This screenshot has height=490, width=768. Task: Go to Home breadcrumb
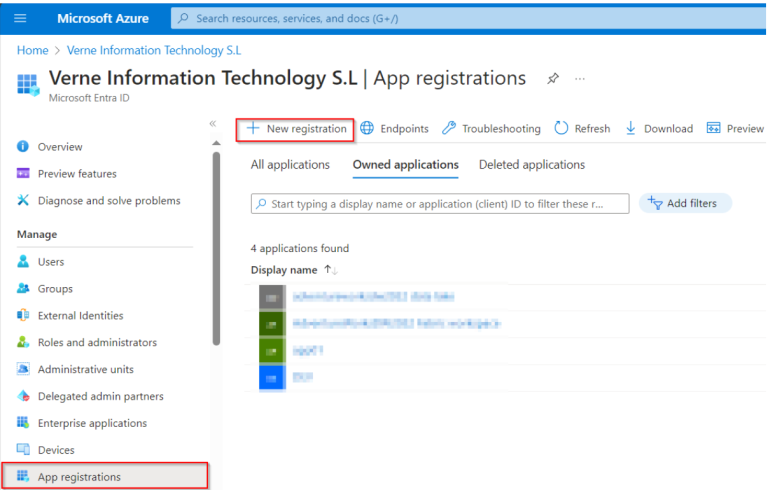click(x=33, y=50)
